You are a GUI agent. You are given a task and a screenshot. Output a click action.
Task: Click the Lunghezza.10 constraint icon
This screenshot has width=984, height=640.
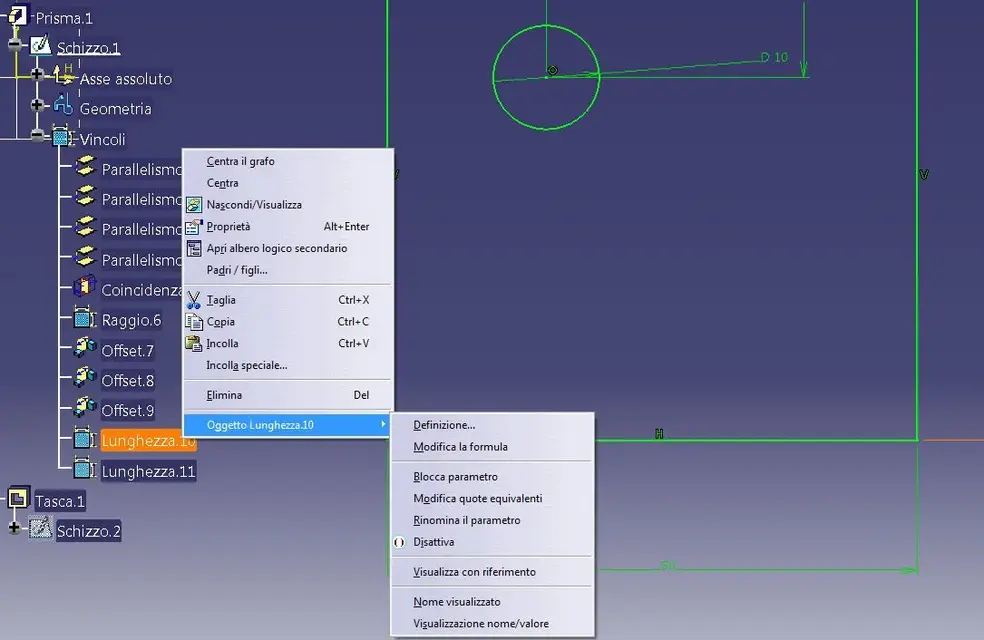(x=84, y=438)
